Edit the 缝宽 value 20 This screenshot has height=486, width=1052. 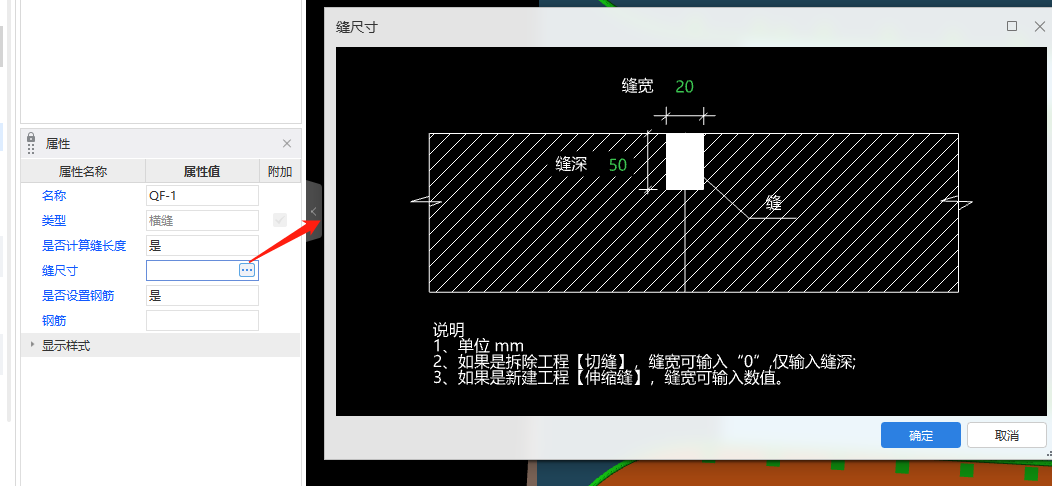coord(684,87)
